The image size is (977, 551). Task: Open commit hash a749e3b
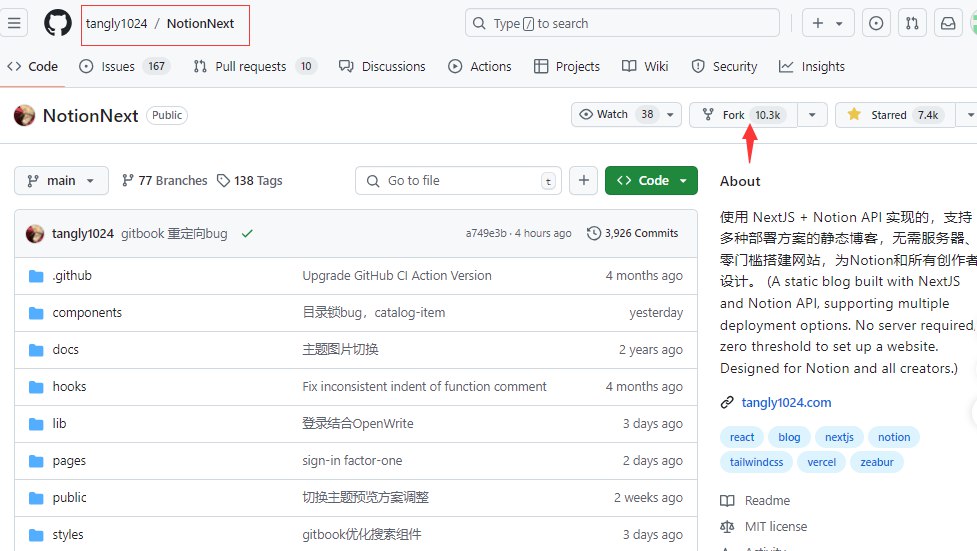tap(486, 233)
